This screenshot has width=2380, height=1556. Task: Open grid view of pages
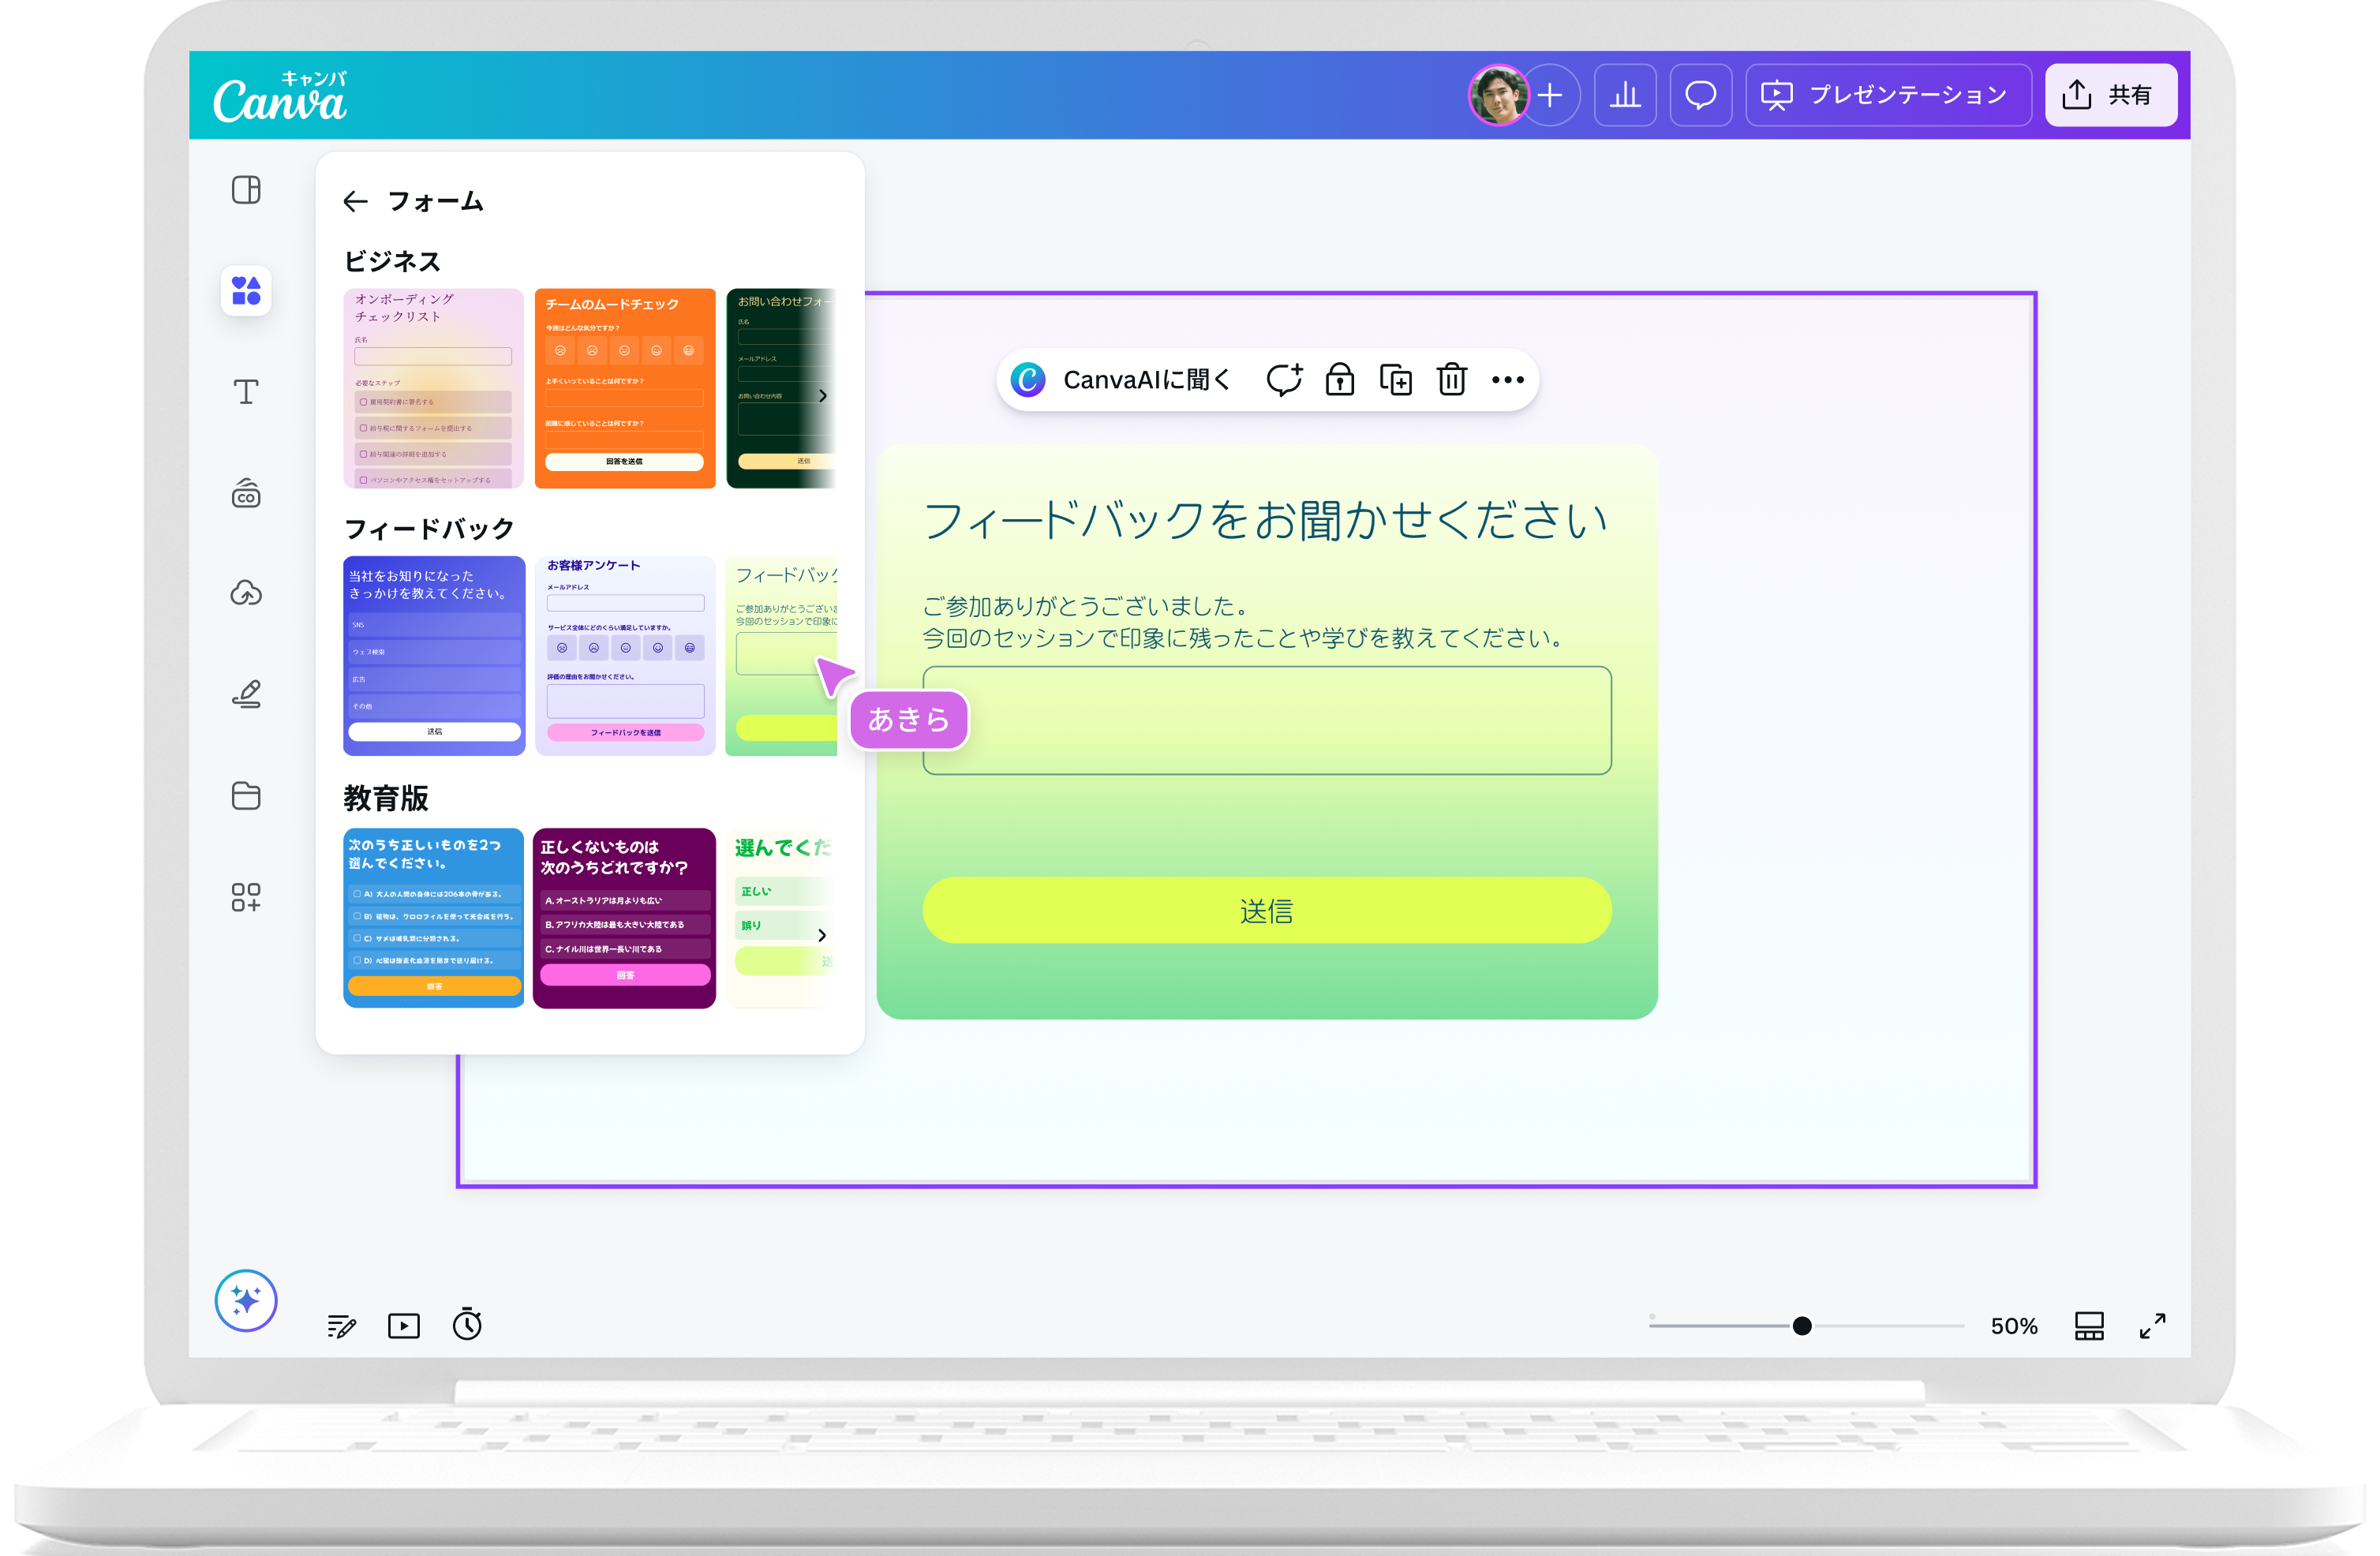(x=2089, y=1326)
